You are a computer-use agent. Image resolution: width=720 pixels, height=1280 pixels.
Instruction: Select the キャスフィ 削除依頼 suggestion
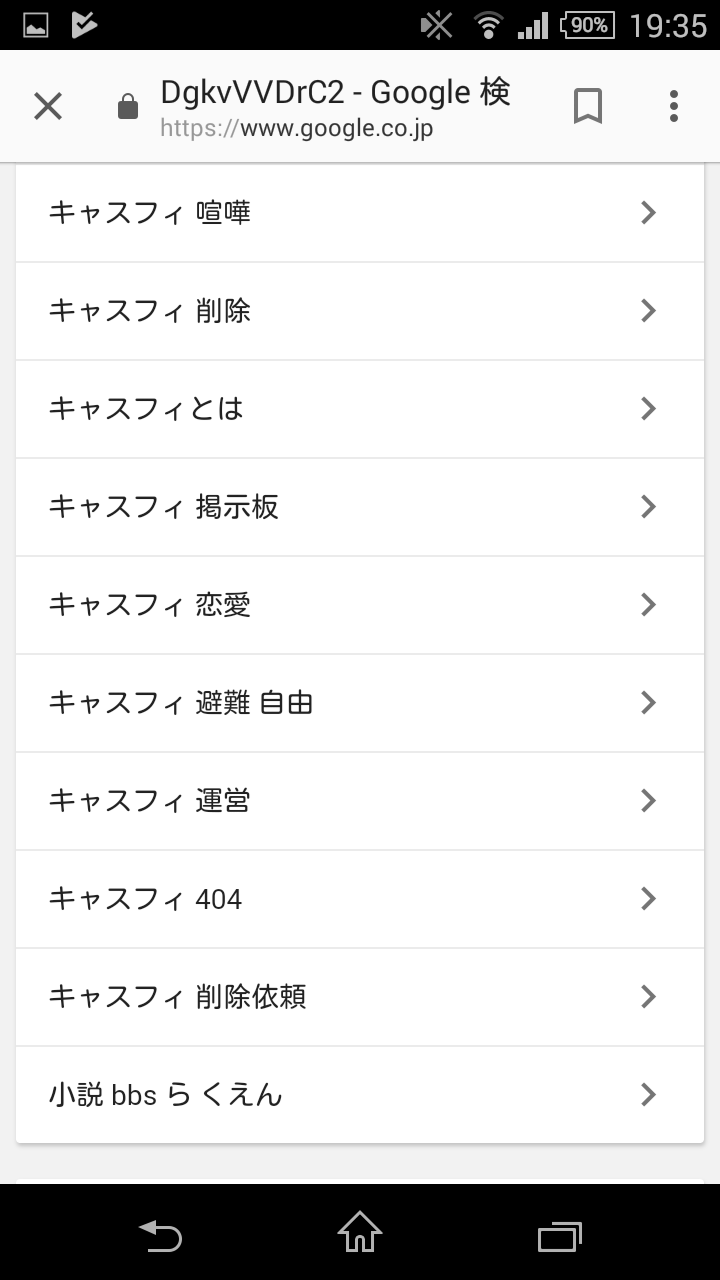pos(177,997)
